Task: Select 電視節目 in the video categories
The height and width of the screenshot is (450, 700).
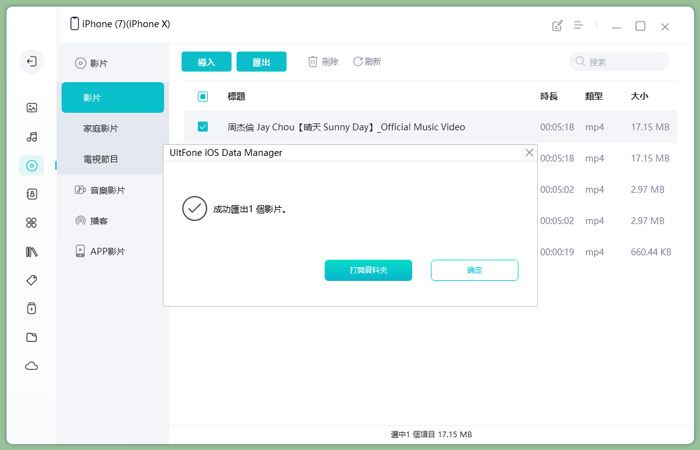Action: 101,159
